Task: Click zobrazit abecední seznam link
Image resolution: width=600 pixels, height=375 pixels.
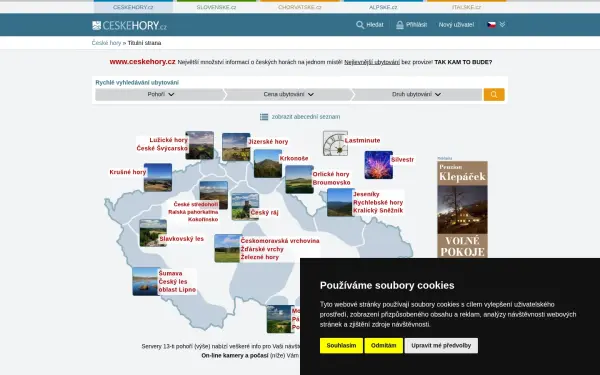Action: coord(306,117)
